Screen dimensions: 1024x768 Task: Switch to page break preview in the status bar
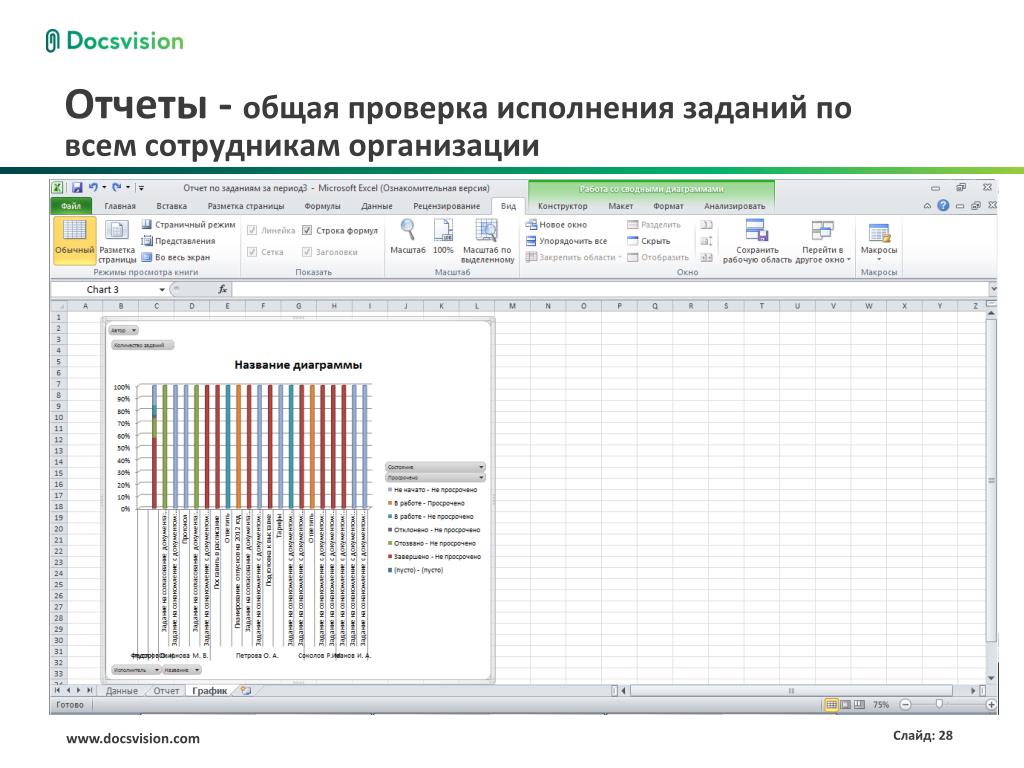coord(859,705)
